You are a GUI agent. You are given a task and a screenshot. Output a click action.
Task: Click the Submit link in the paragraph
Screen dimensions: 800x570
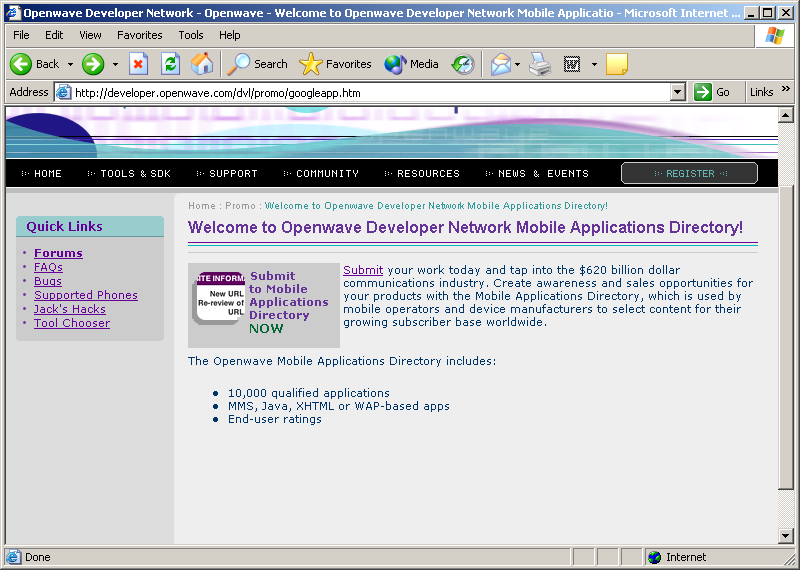pos(363,270)
